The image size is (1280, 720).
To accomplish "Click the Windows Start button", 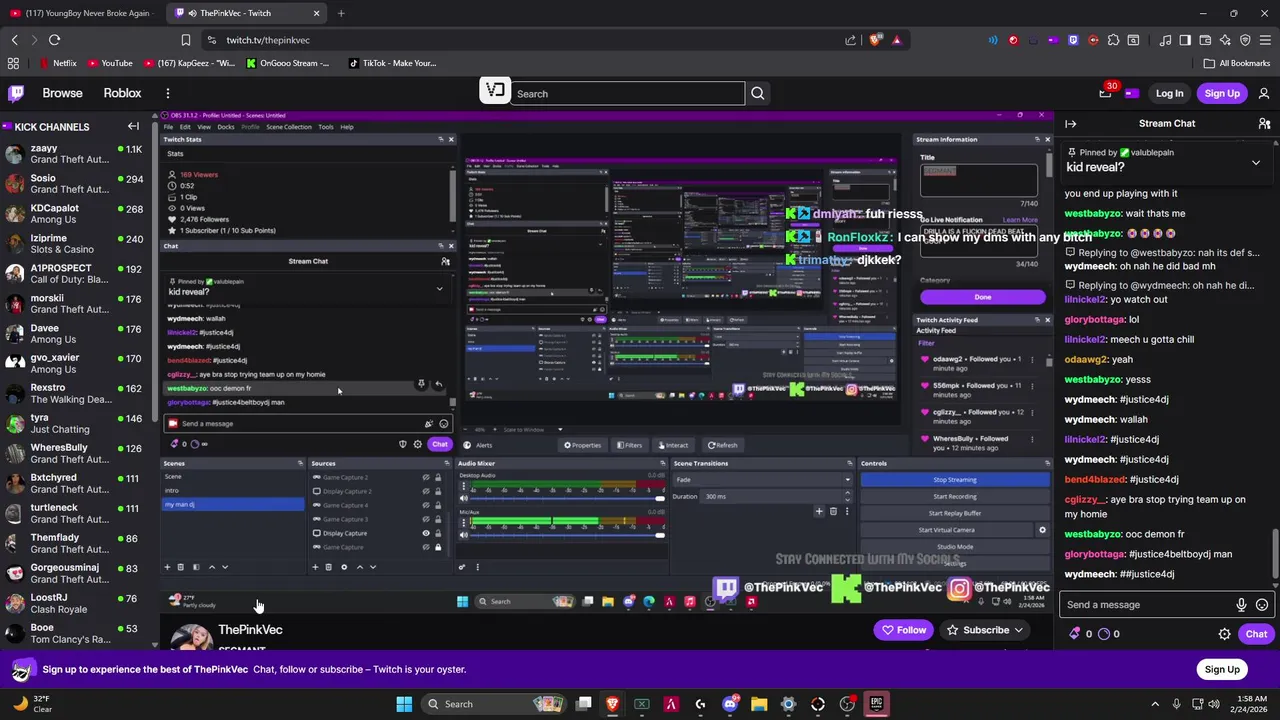I will click(x=404, y=704).
